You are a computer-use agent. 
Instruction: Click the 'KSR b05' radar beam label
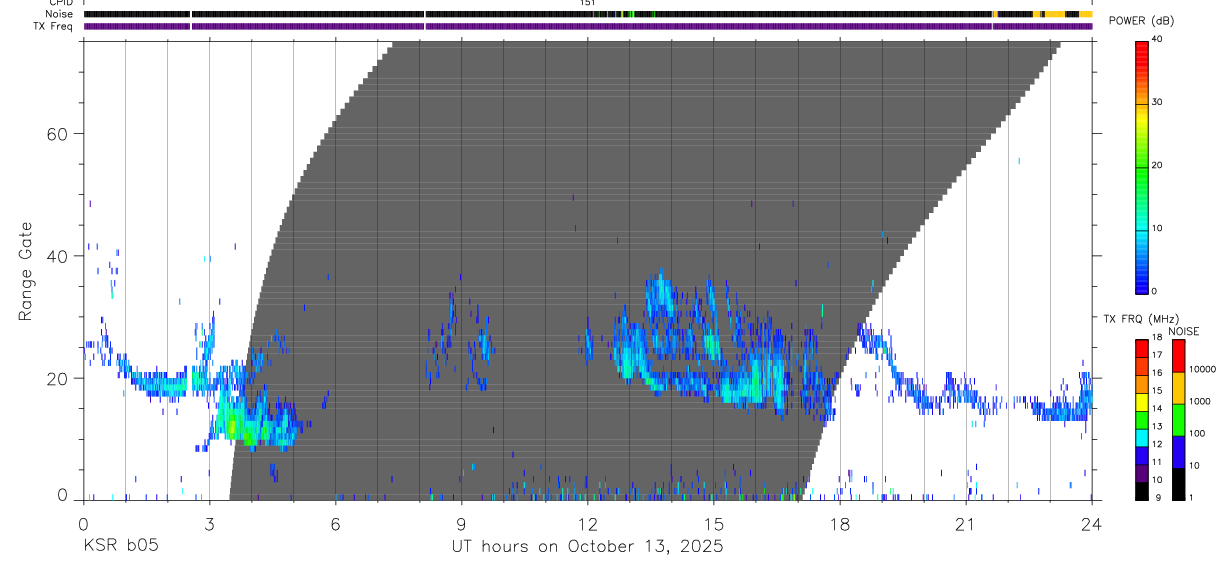pos(120,546)
